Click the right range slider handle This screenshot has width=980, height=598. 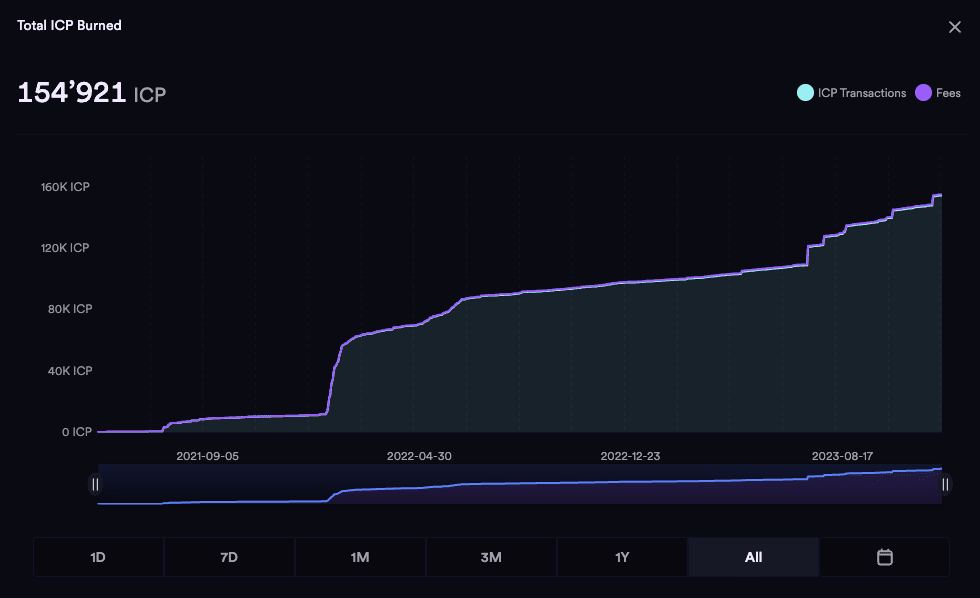[945, 484]
